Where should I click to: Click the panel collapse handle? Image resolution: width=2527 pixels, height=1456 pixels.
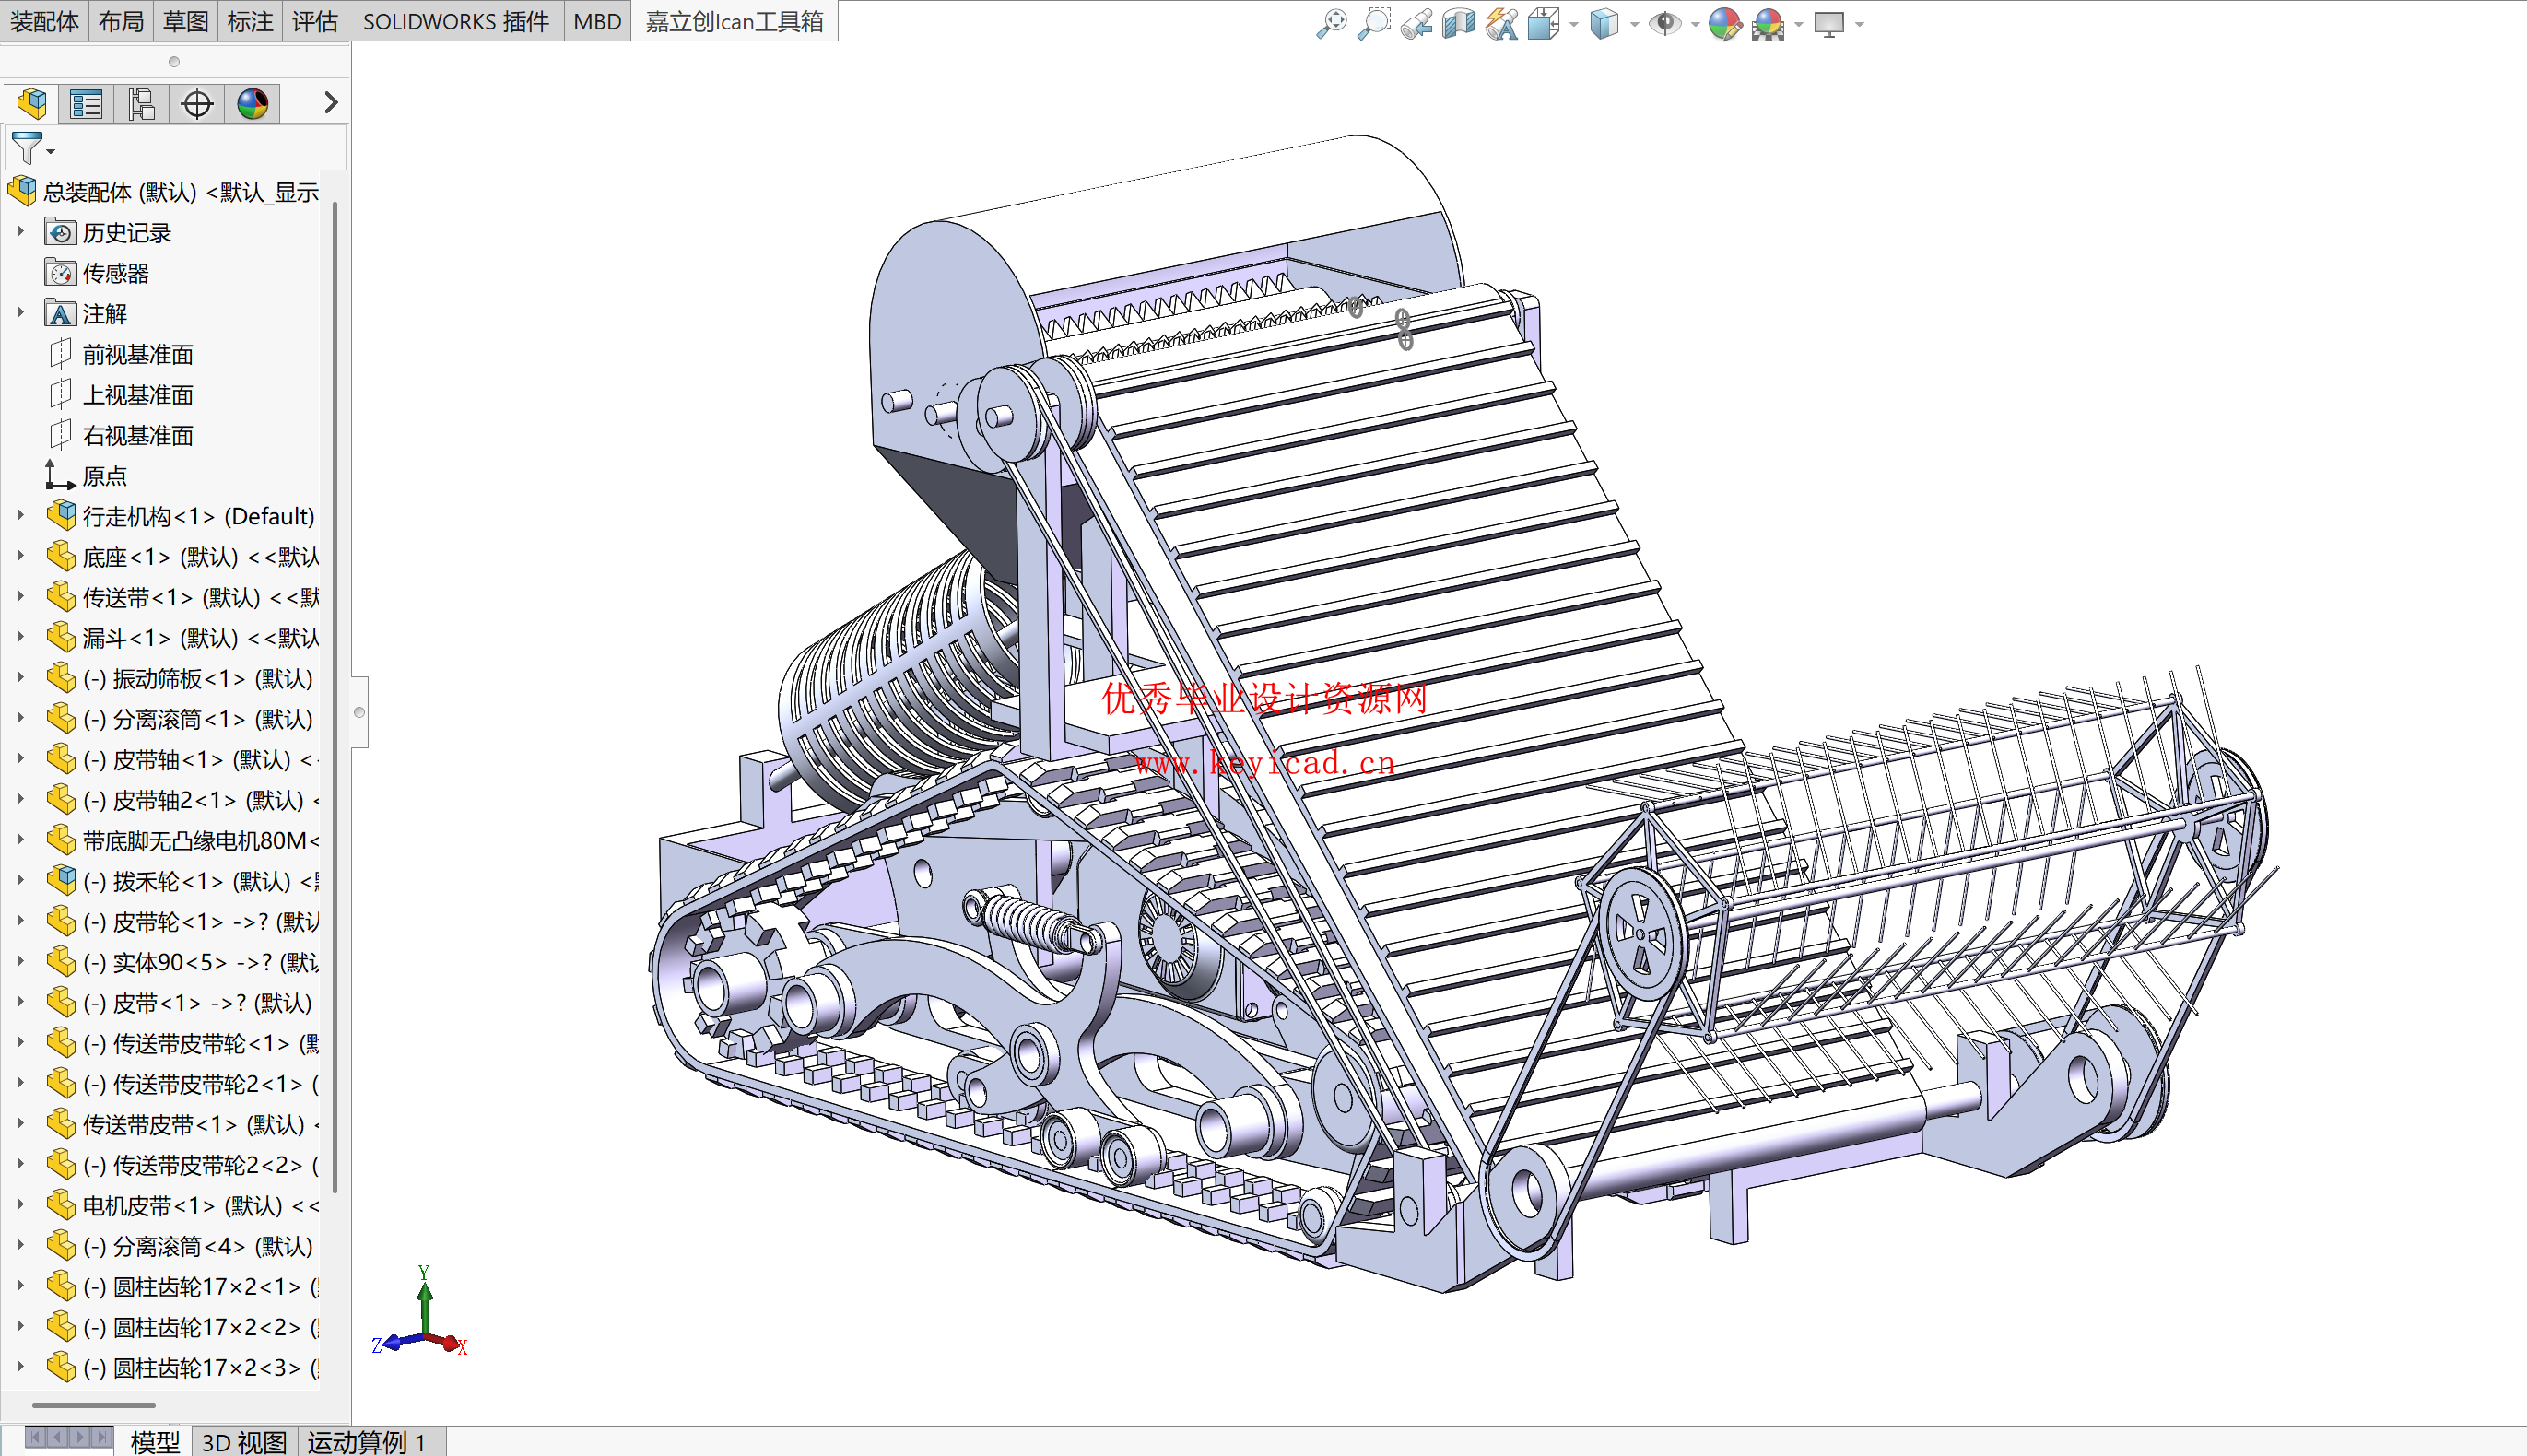click(360, 712)
